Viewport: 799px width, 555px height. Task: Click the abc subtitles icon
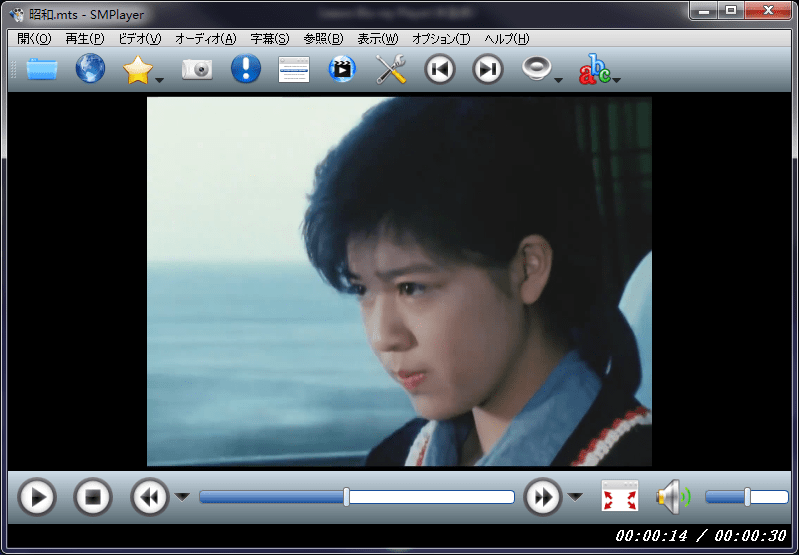[594, 69]
